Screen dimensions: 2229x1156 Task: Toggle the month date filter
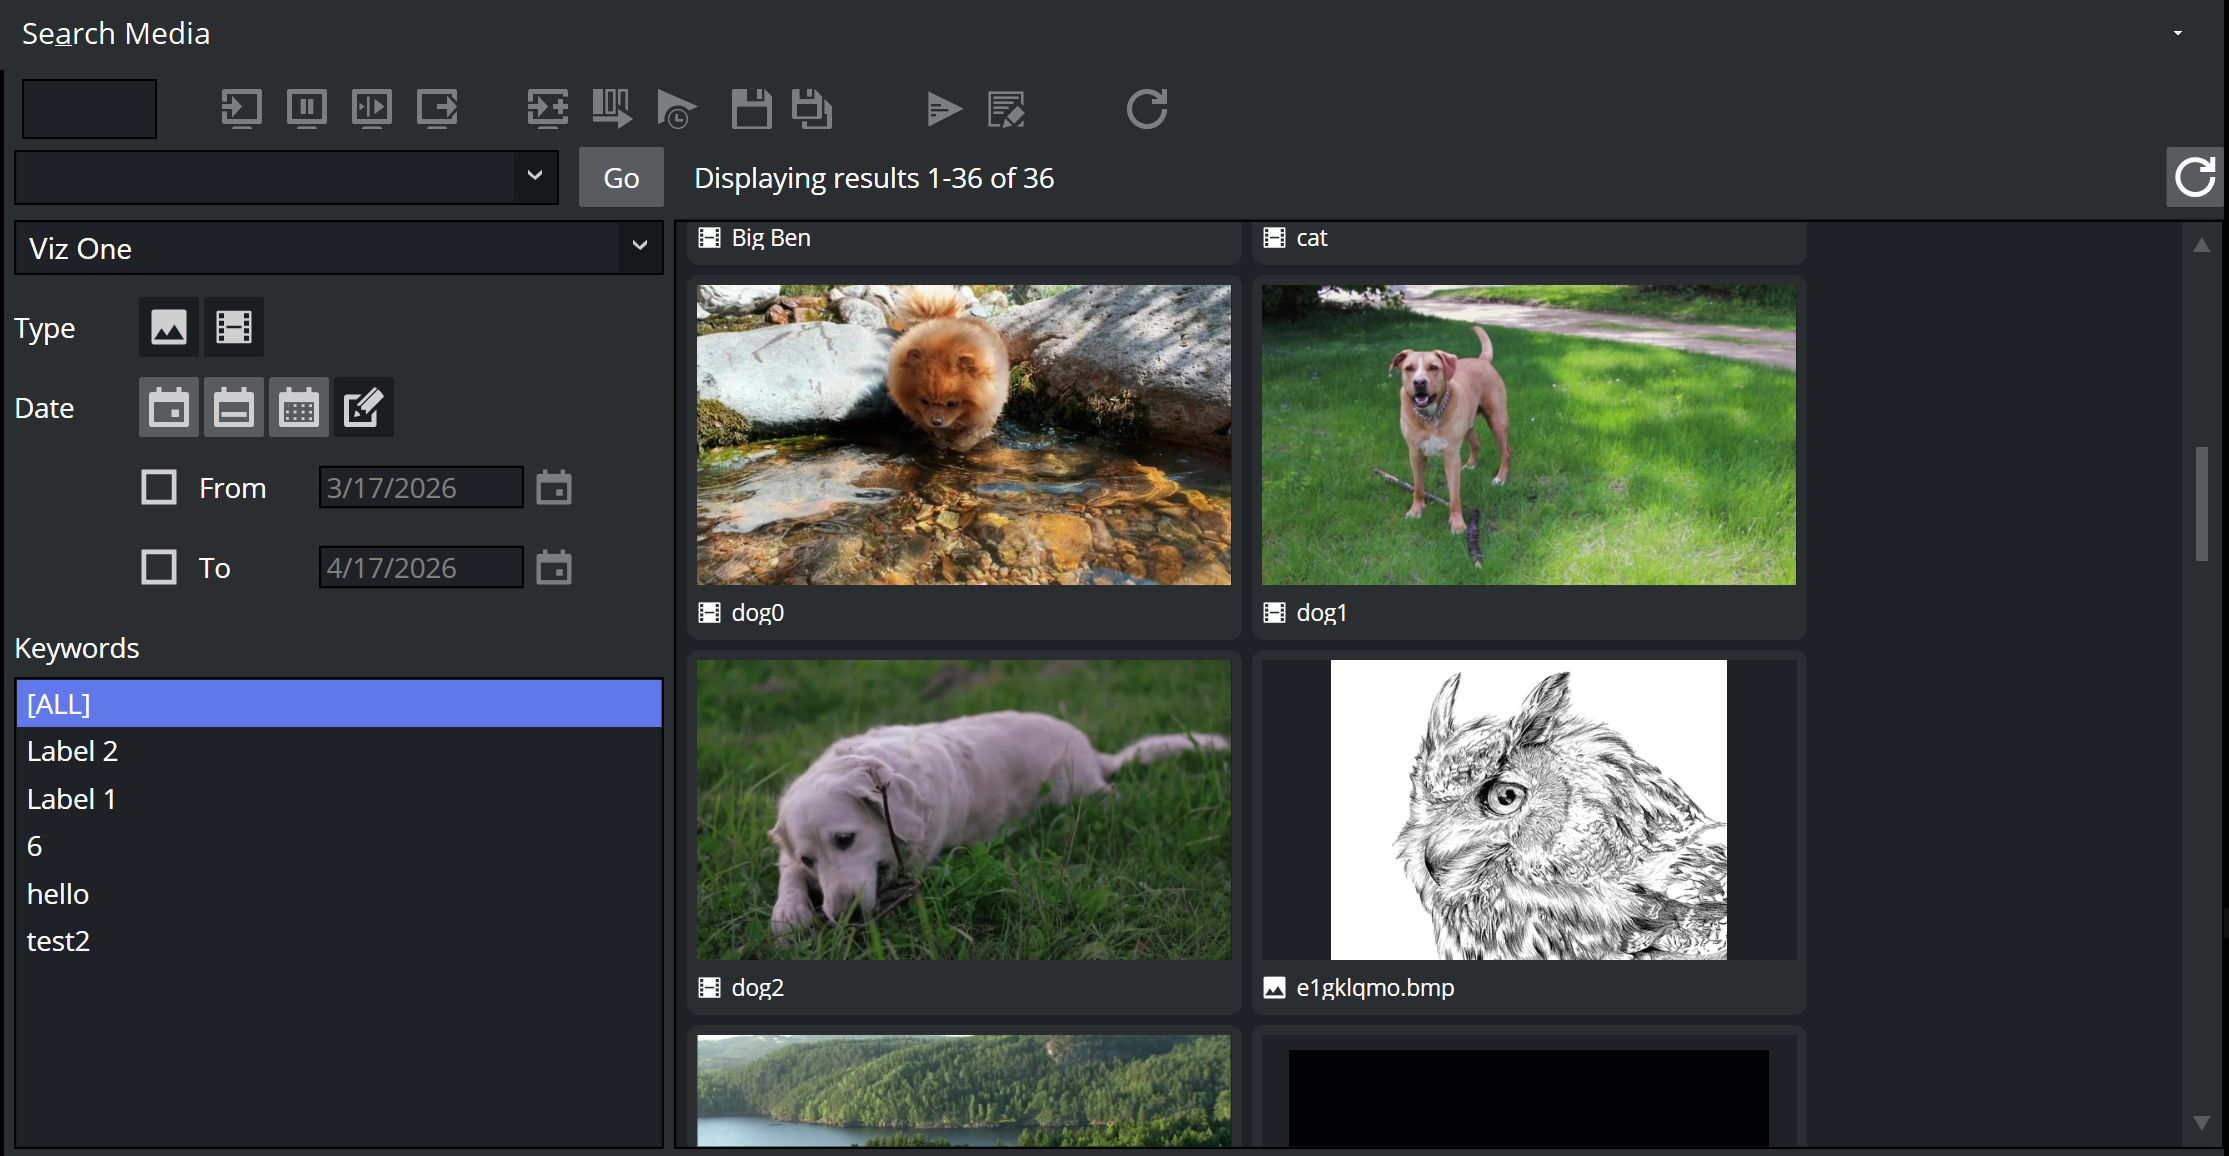299,407
